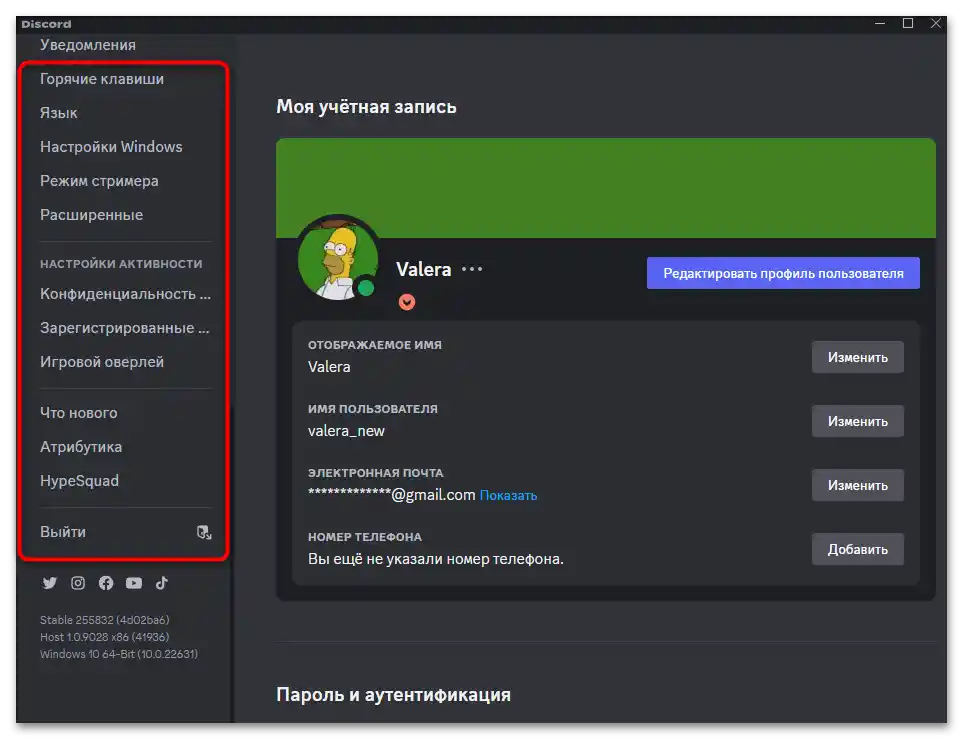Click the logout icon next to Выйти
Viewport: 963px width, 739px height.
(x=204, y=532)
